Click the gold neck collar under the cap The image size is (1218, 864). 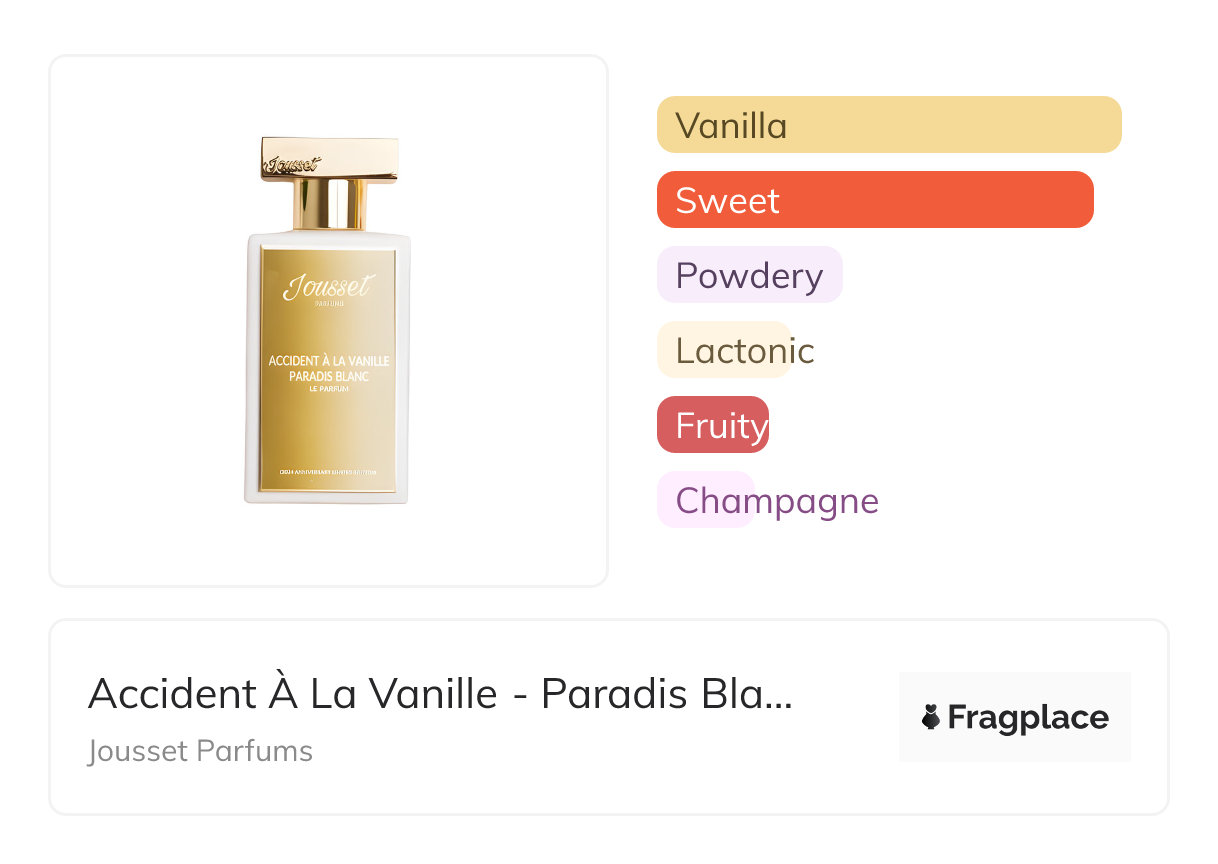[329, 204]
